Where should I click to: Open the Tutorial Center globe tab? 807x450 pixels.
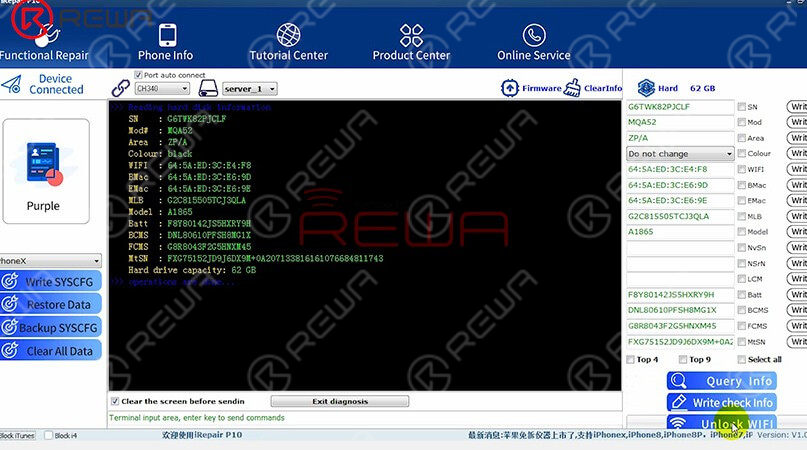(288, 42)
